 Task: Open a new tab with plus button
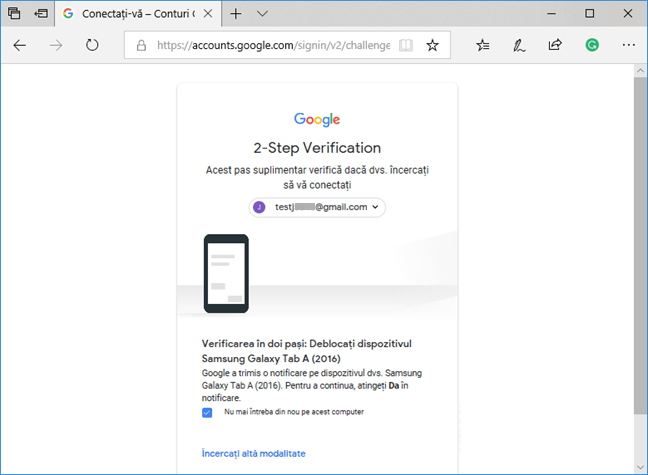coord(236,14)
